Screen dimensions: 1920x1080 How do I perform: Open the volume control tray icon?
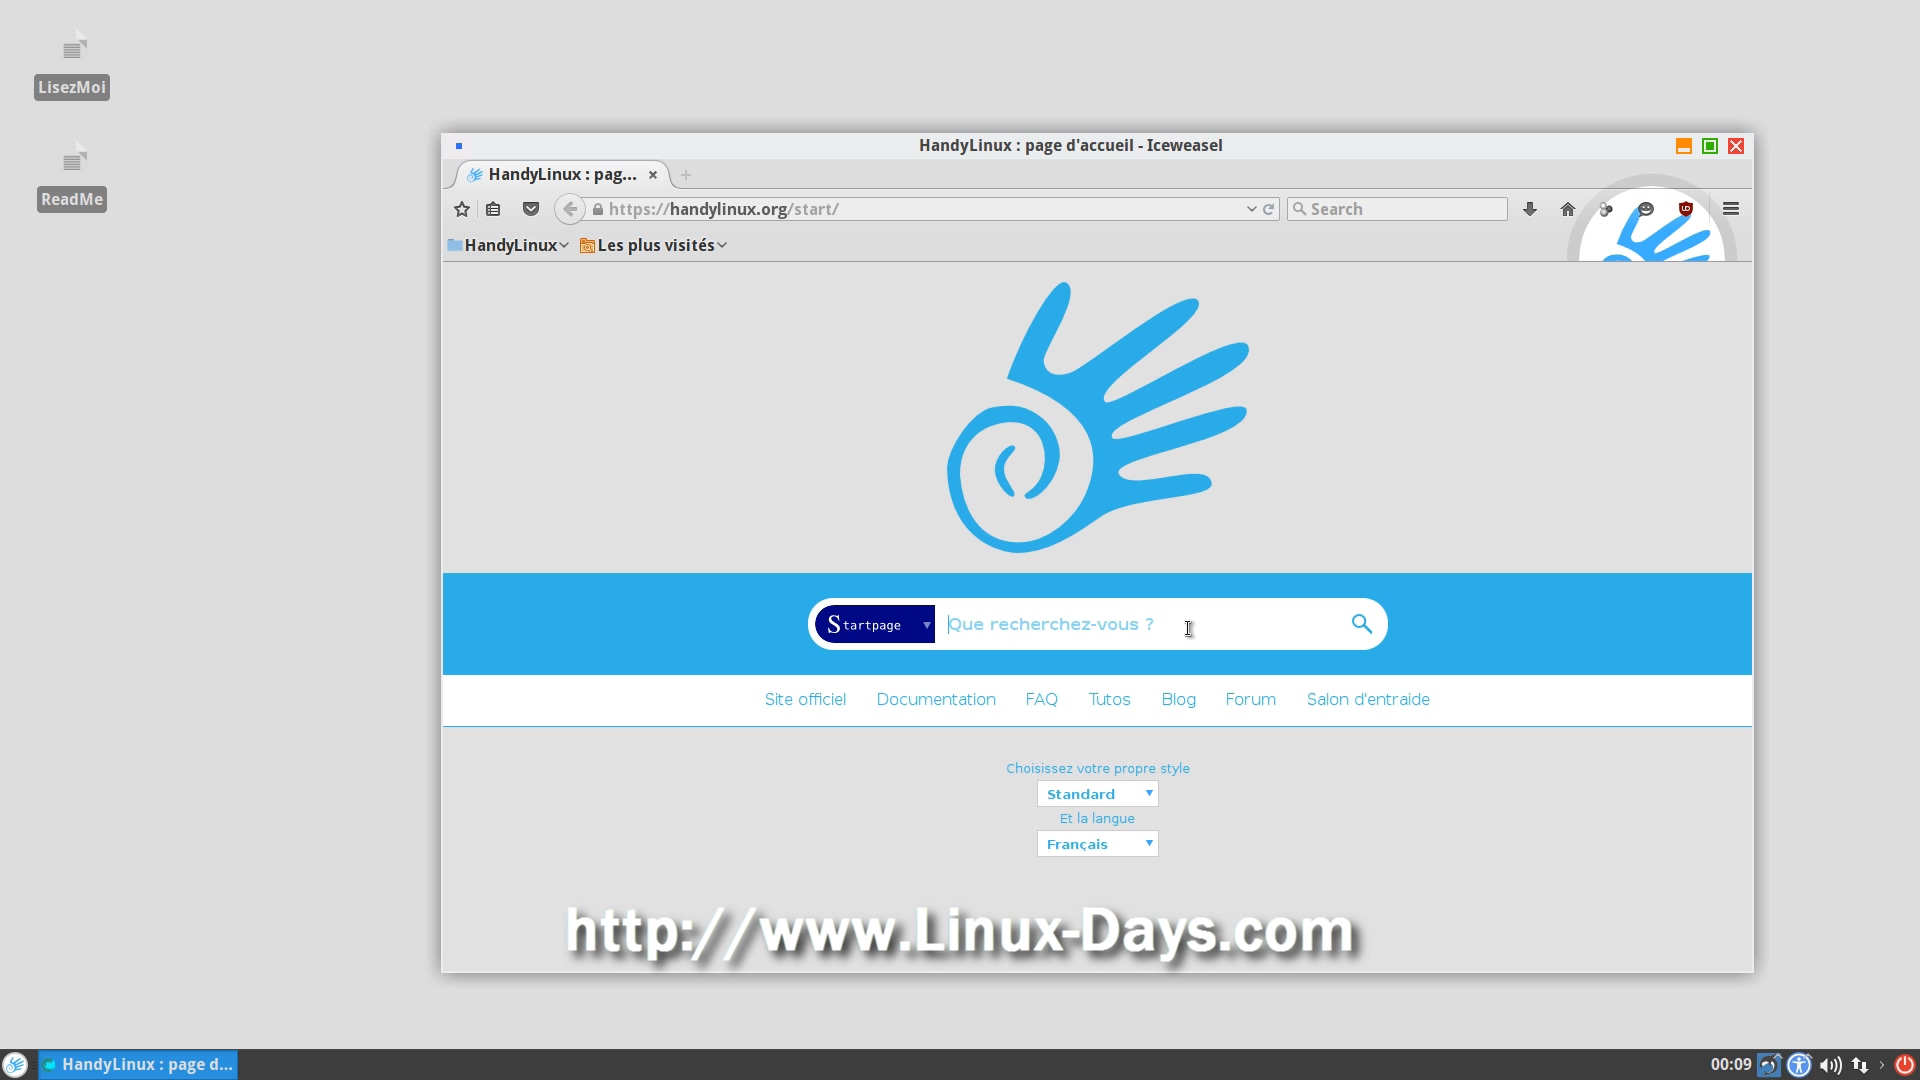[1830, 1064]
